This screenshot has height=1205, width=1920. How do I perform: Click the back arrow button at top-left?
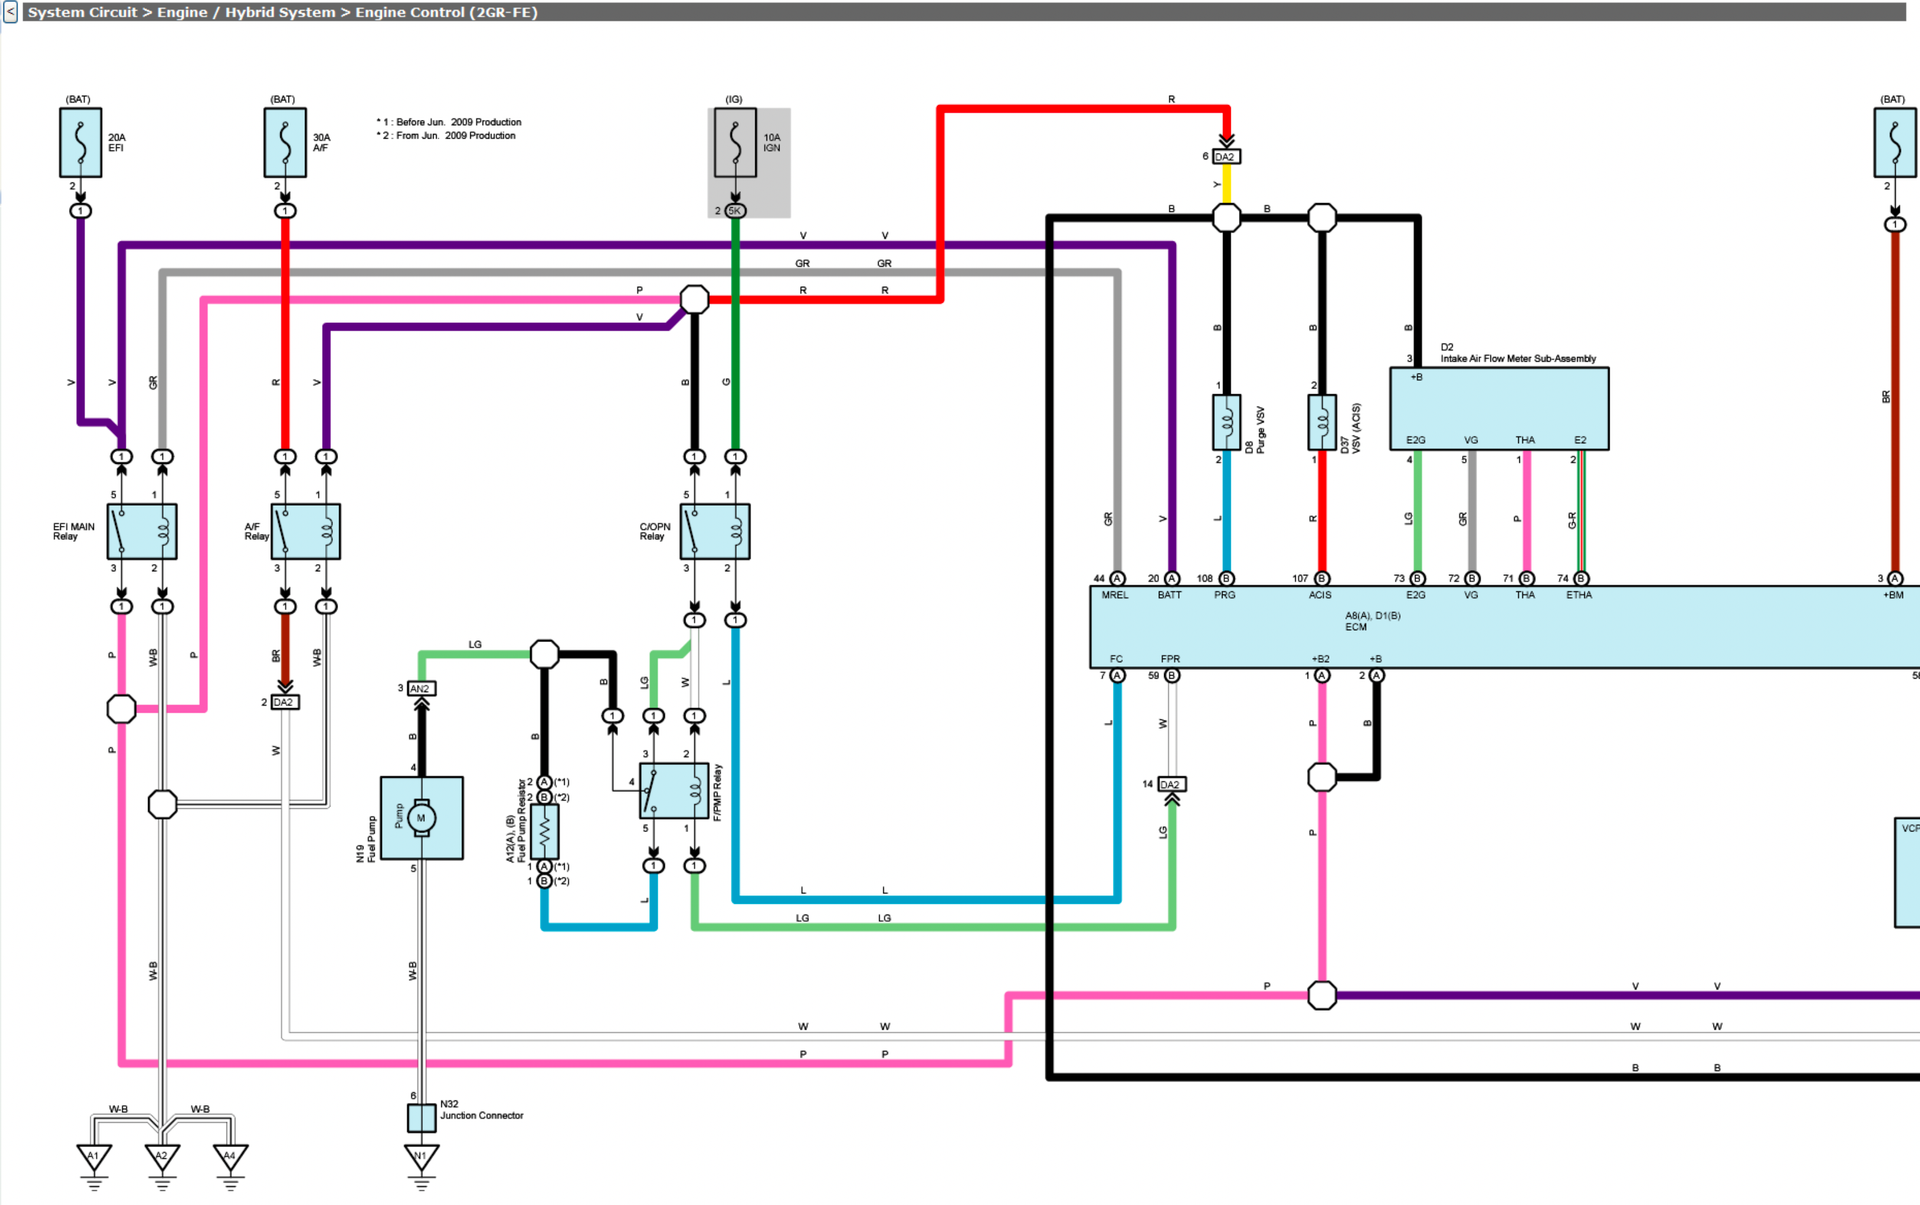[10, 12]
